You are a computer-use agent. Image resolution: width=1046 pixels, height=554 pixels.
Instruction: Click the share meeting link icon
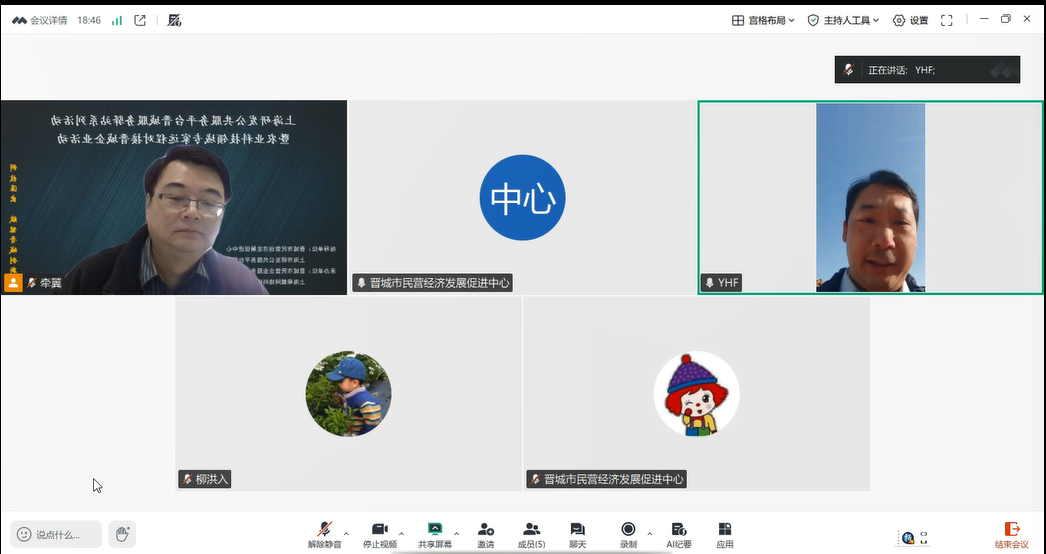pyautogui.click(x=140, y=21)
